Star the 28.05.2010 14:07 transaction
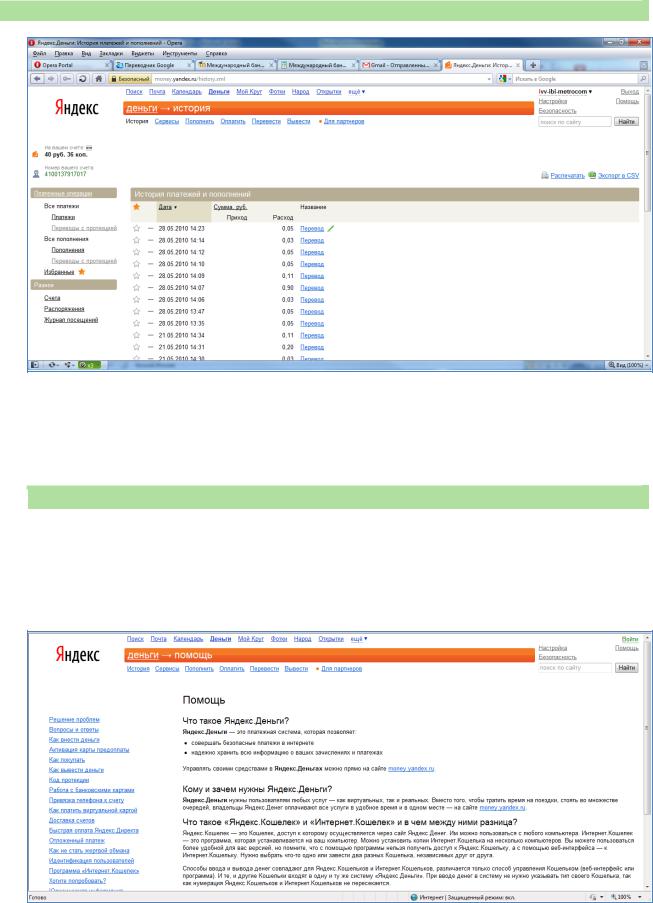Image resolution: width=653 pixels, height=903 pixels. click(x=136, y=287)
